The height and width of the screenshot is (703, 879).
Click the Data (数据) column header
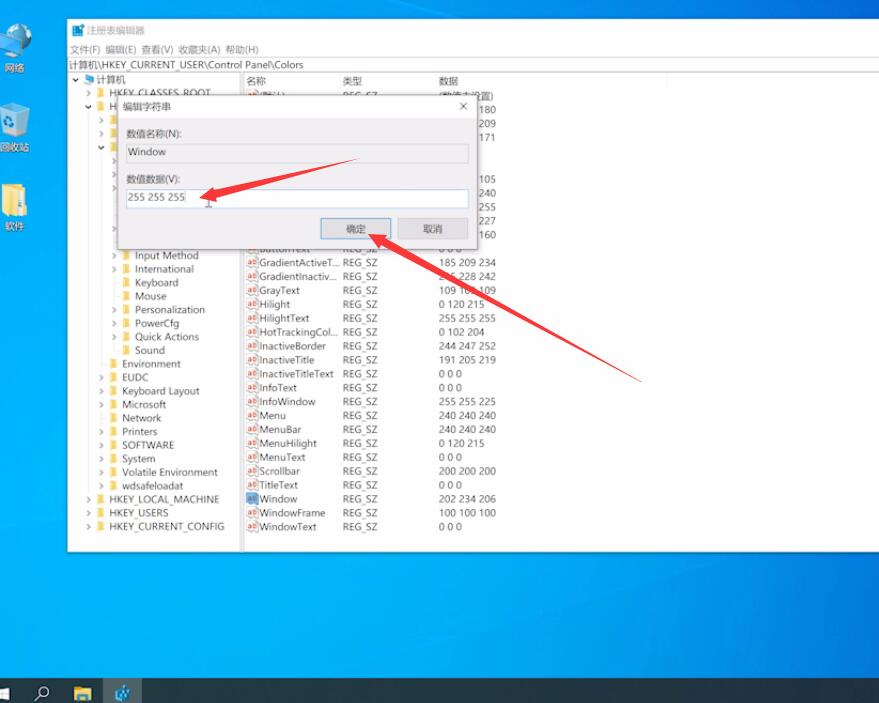[448, 81]
